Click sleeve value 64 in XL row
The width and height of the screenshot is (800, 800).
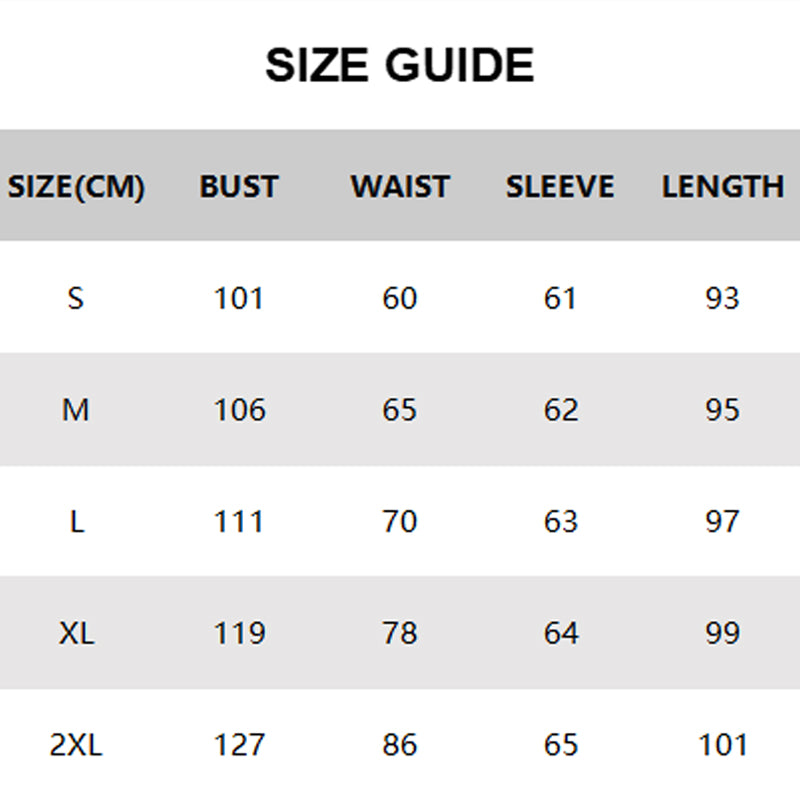coord(560,633)
